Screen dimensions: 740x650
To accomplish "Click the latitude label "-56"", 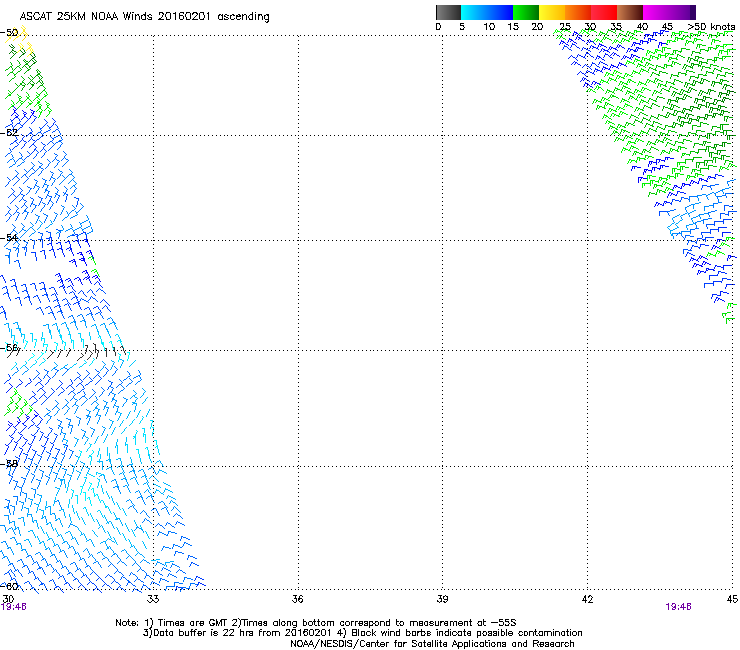I will [x=9, y=348].
